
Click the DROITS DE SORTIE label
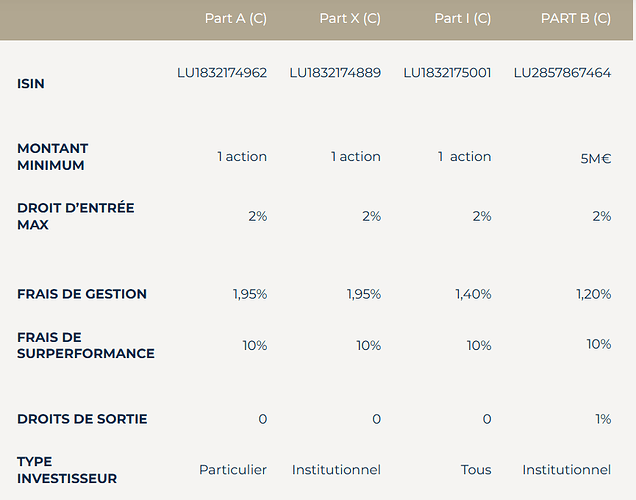(82, 419)
